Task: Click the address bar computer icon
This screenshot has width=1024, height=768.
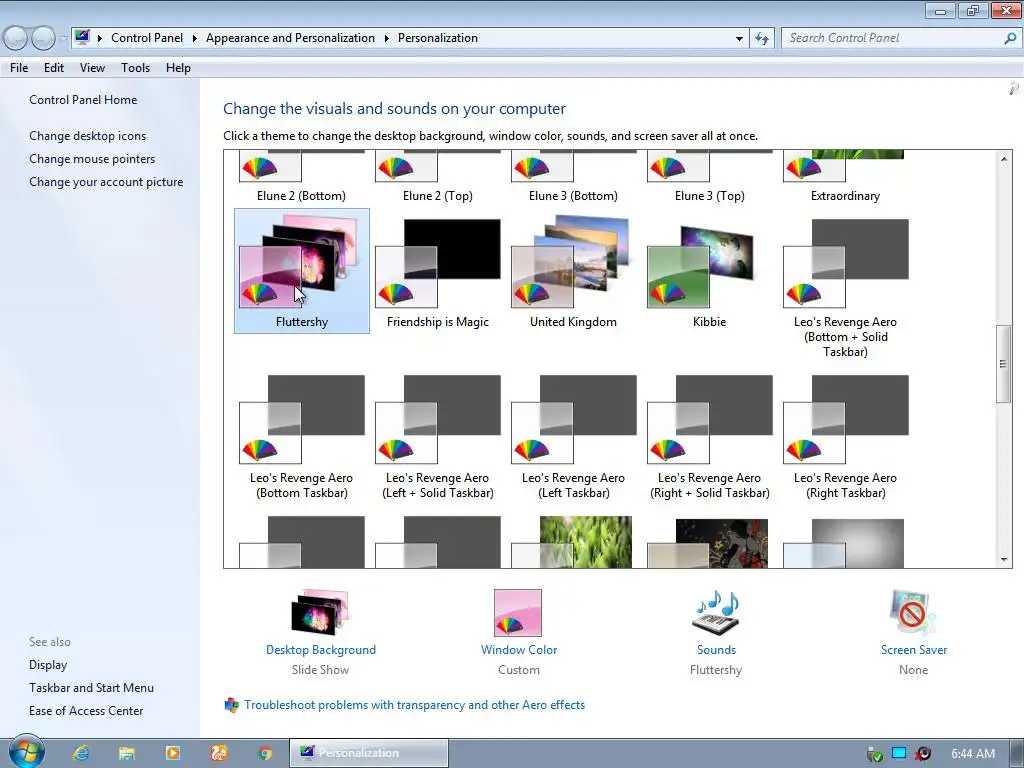Action: [x=82, y=37]
